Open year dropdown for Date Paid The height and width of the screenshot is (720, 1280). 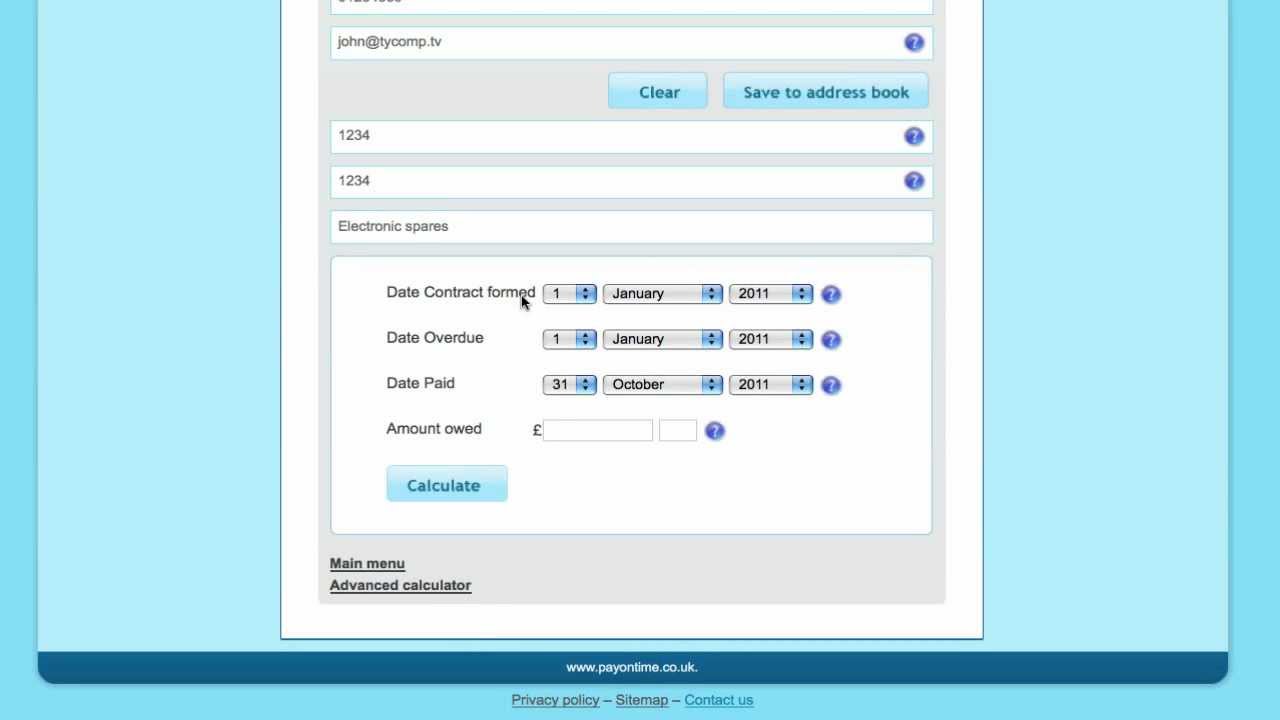[771, 385]
